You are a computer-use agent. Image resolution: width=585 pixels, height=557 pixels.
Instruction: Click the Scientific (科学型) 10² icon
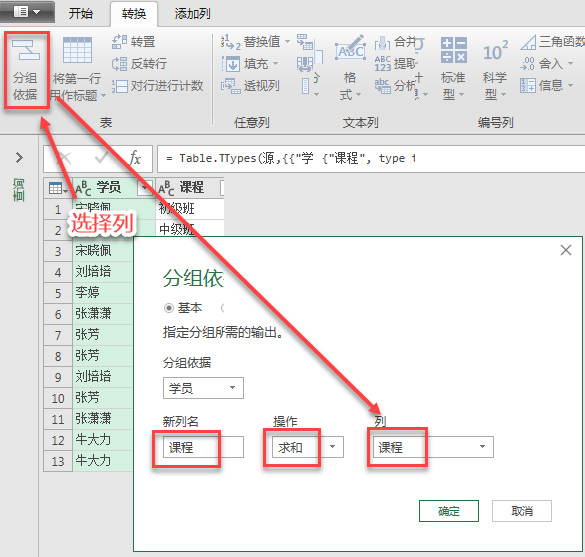495,51
